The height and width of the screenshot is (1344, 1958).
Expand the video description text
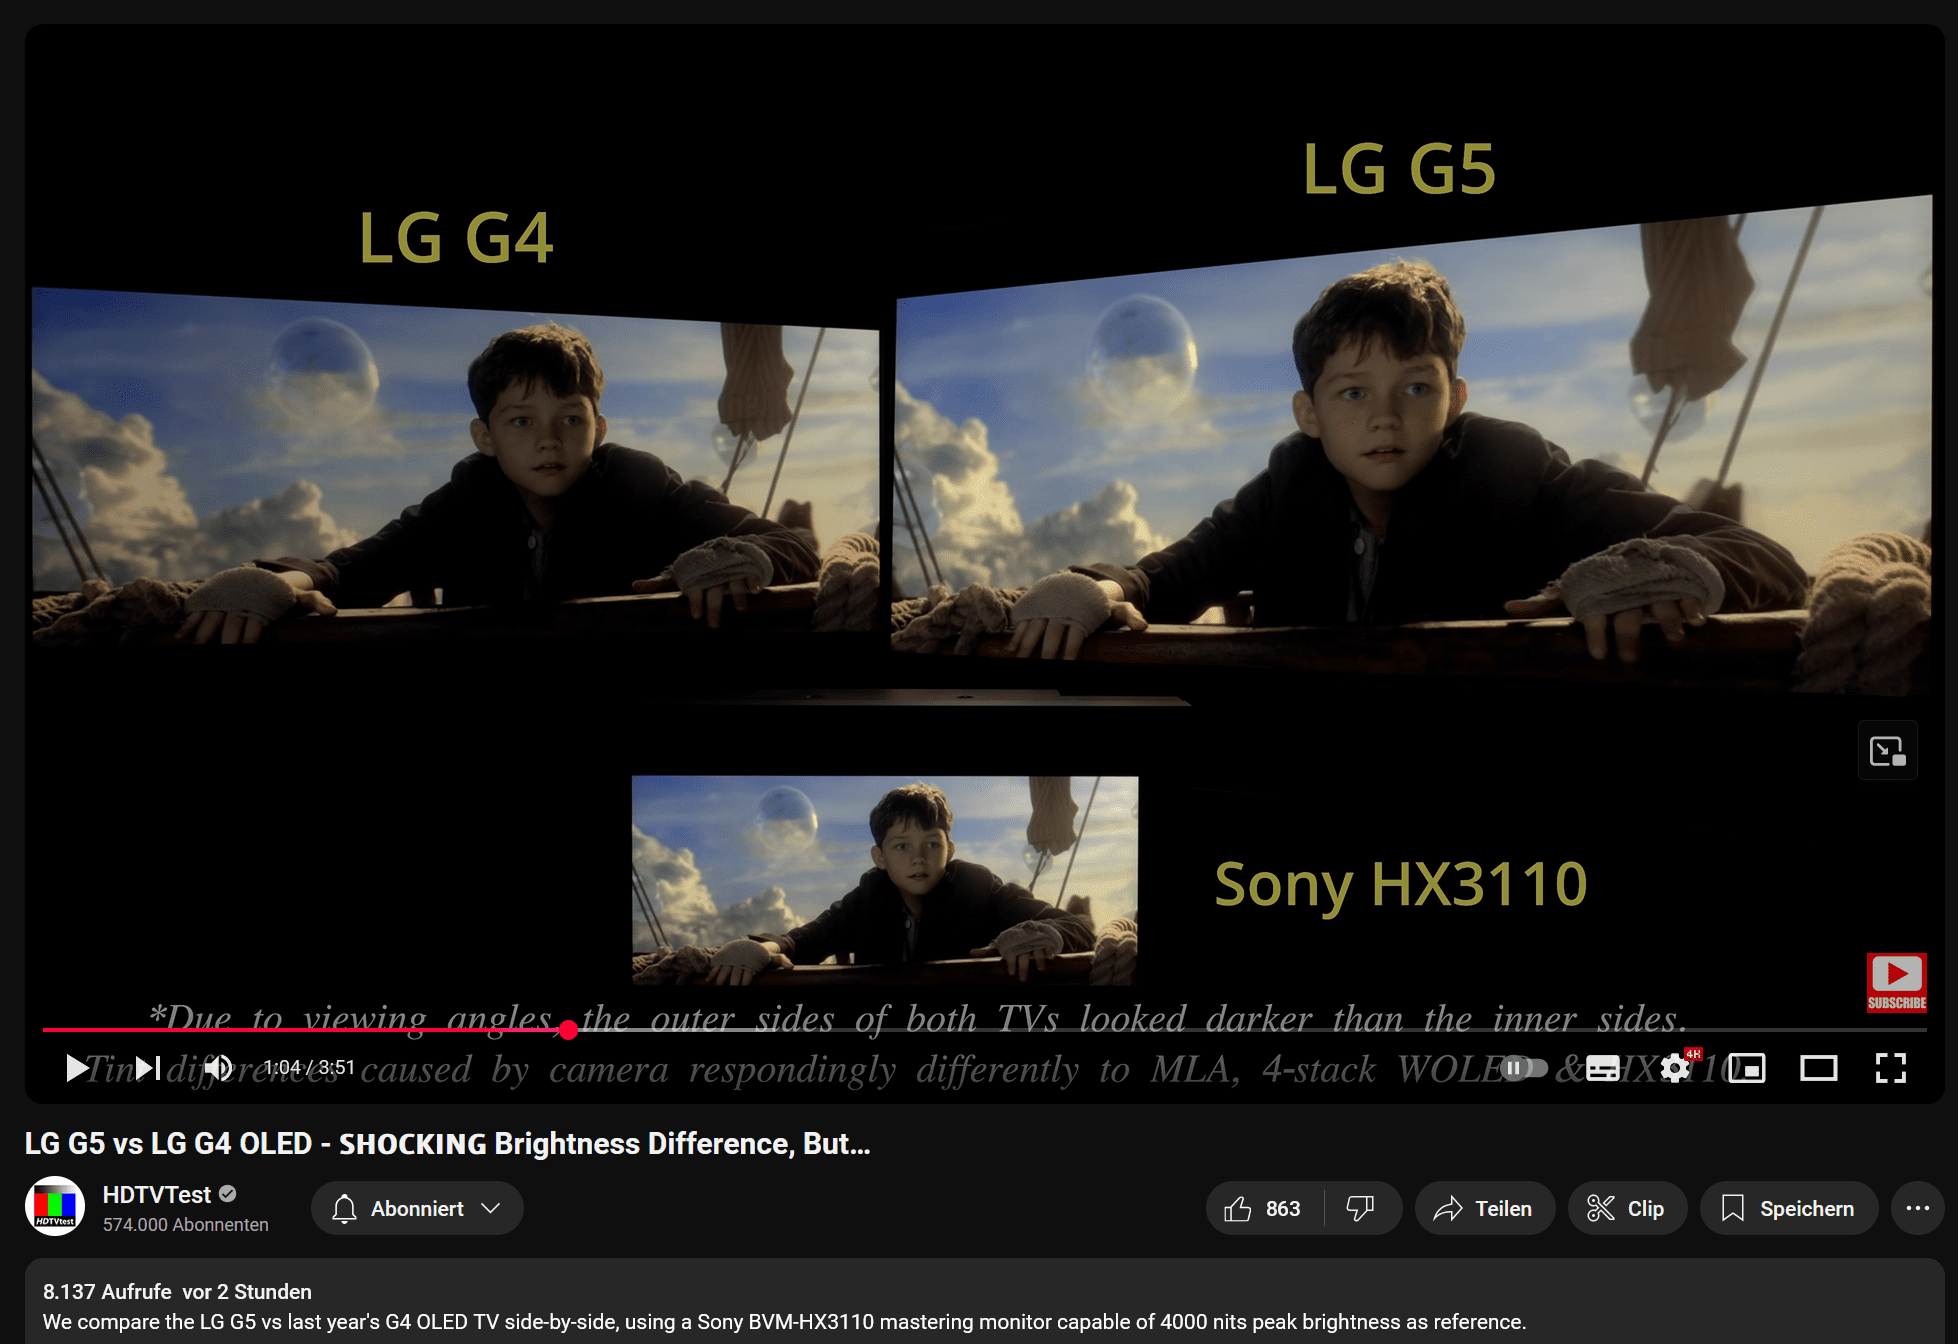click(784, 1322)
